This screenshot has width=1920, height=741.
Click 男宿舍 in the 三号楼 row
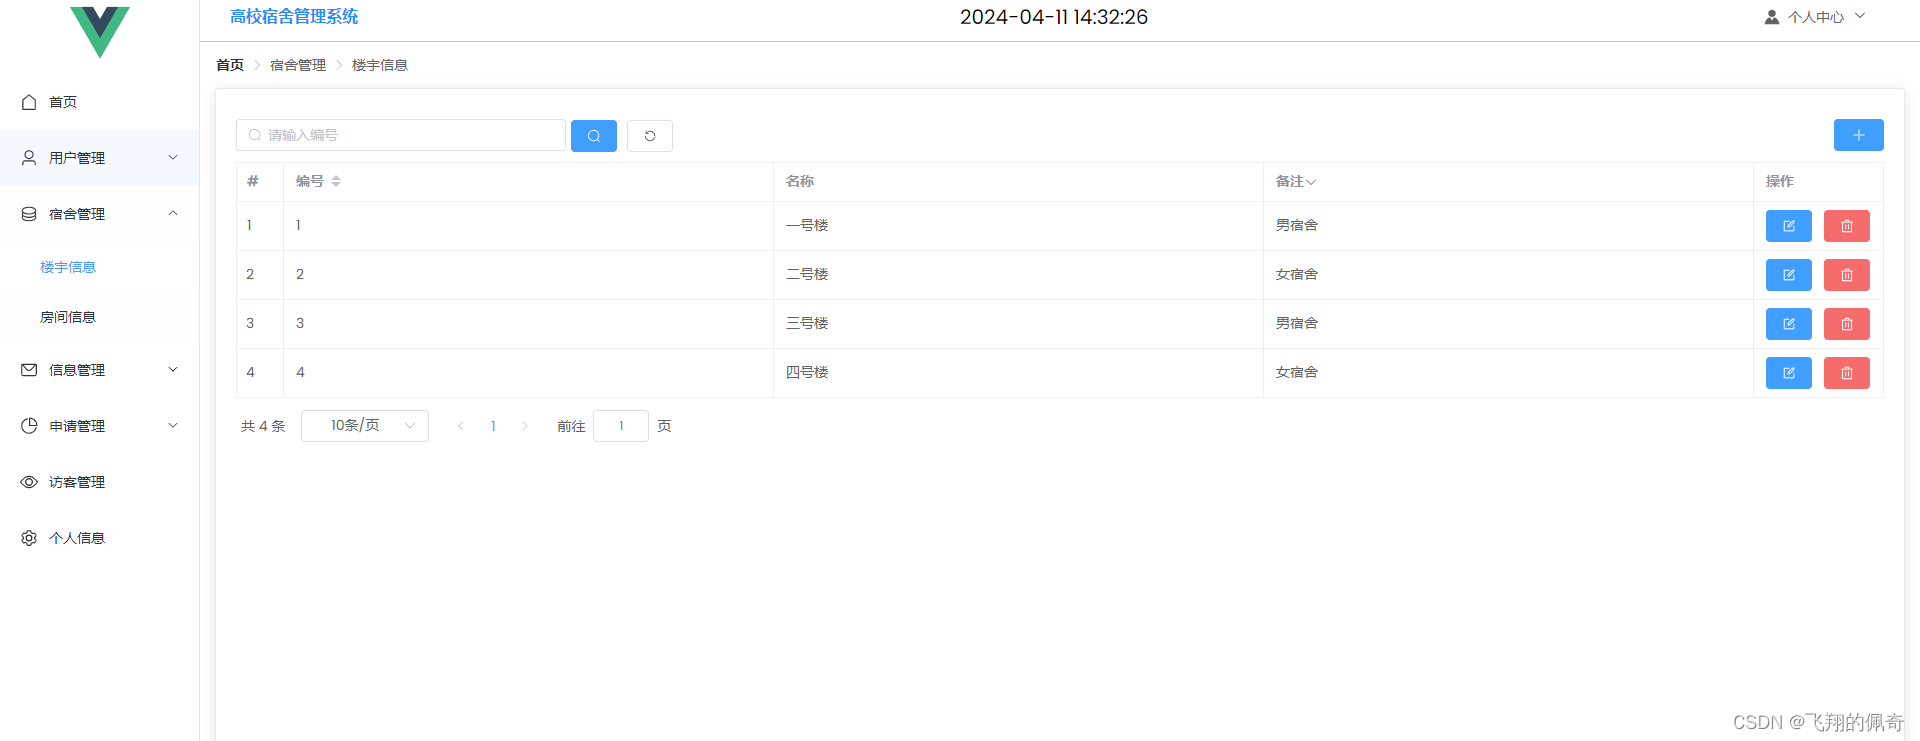(1297, 324)
